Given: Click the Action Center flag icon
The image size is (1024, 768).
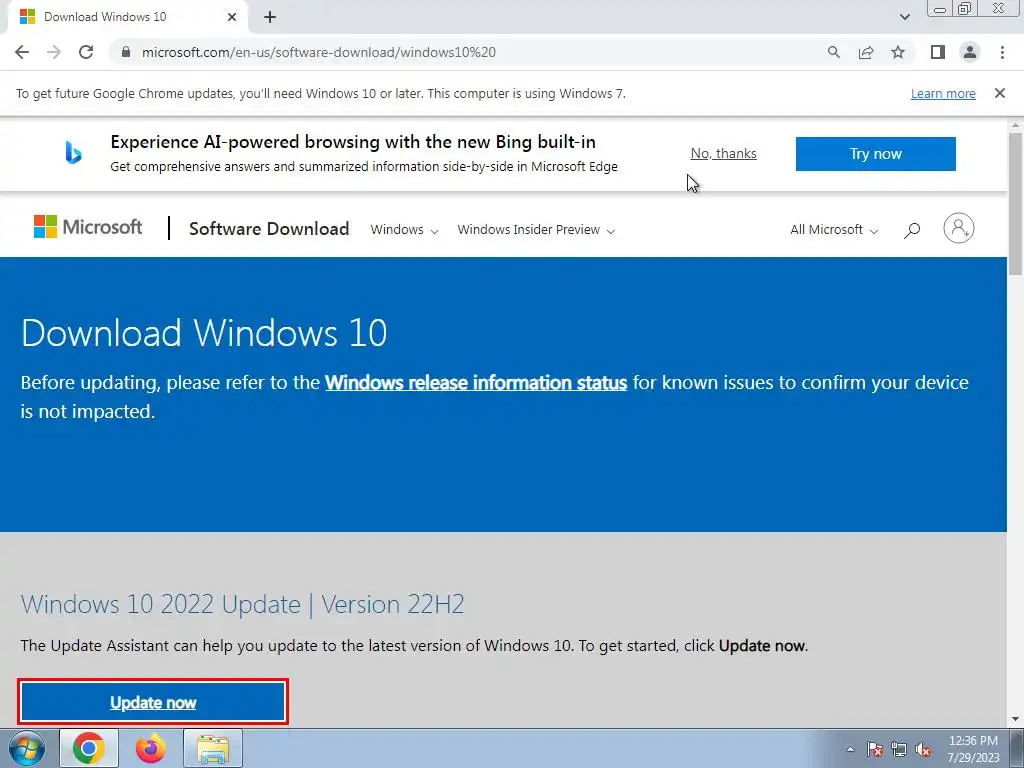Looking at the screenshot, I should (875, 749).
